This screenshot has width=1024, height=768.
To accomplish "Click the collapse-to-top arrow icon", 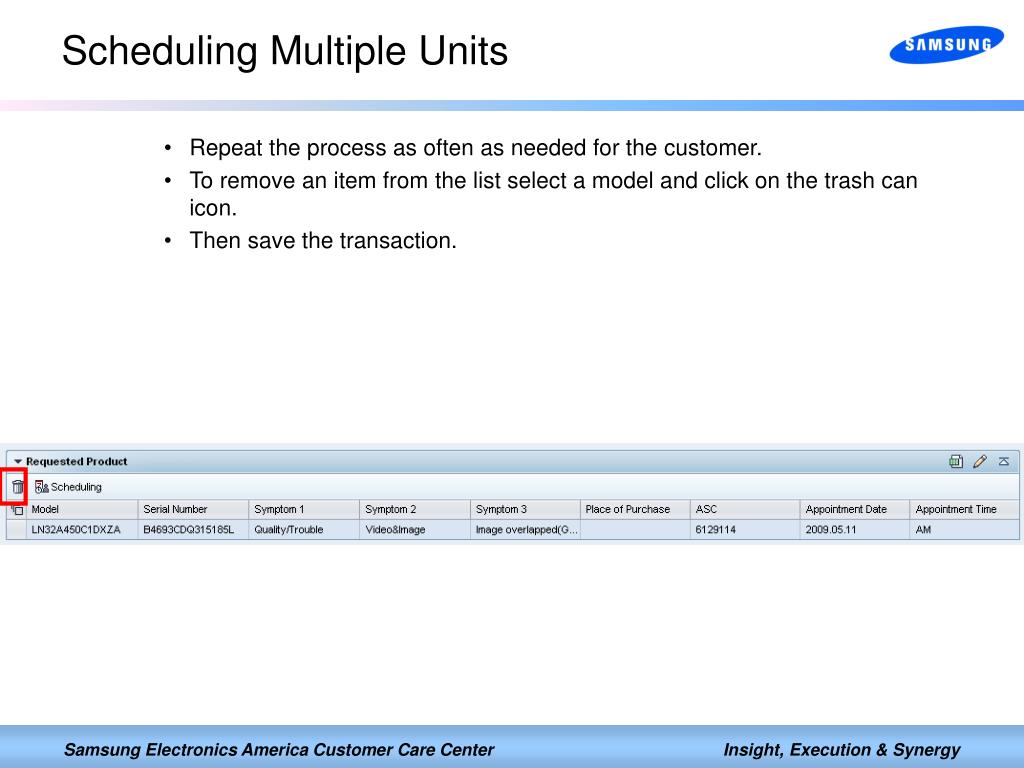I will (1004, 462).
